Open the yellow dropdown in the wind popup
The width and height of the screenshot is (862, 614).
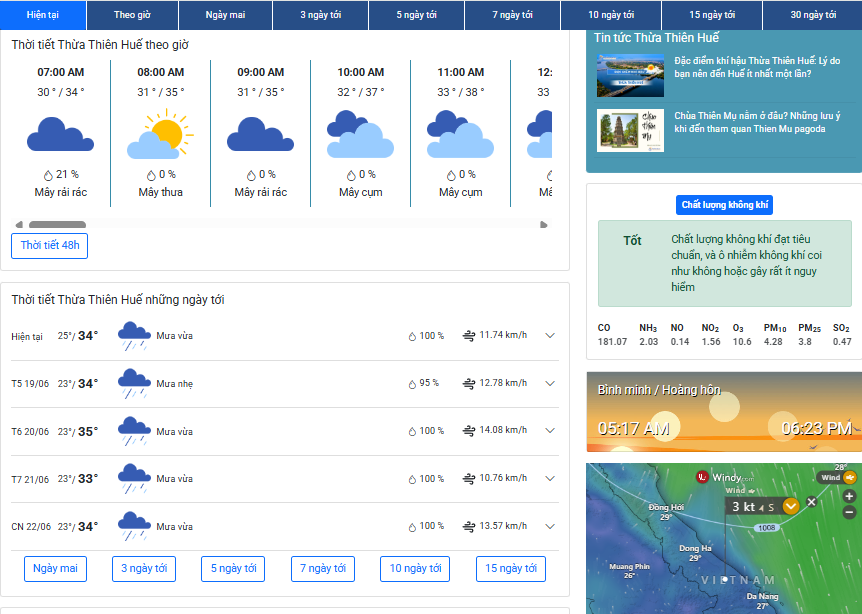coord(790,506)
